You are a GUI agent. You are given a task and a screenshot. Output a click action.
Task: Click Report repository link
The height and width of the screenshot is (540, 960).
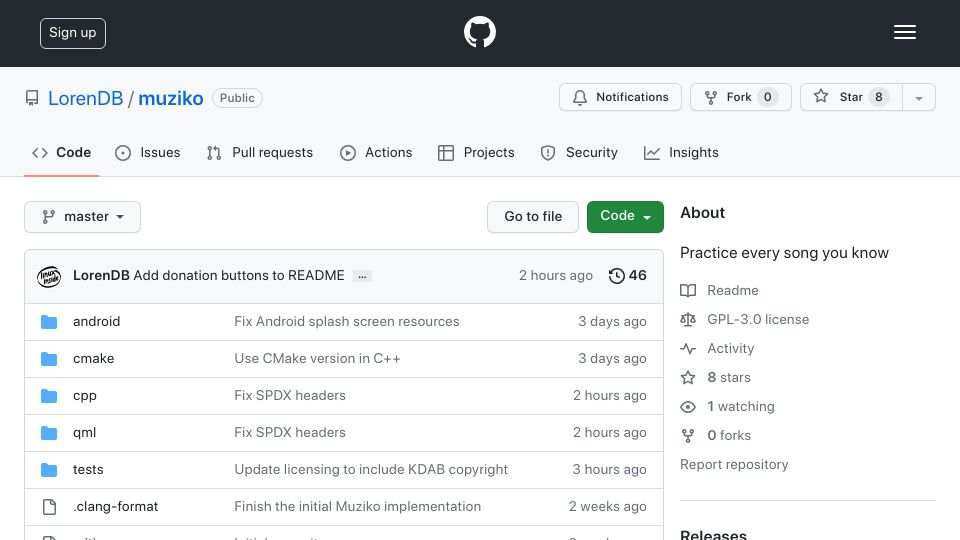coord(734,465)
